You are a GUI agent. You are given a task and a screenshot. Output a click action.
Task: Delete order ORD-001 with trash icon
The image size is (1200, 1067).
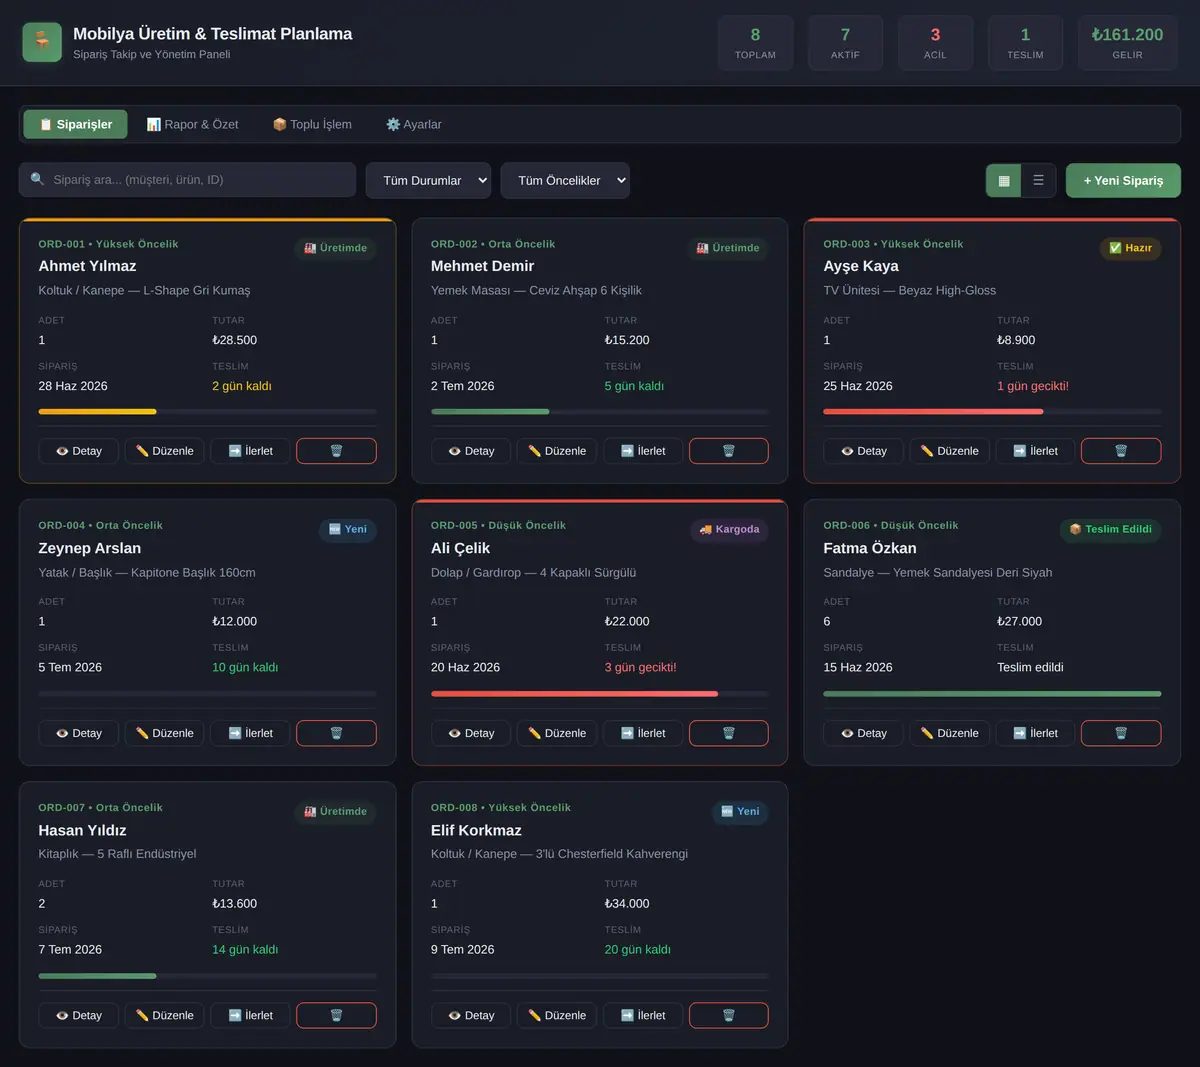pos(336,451)
